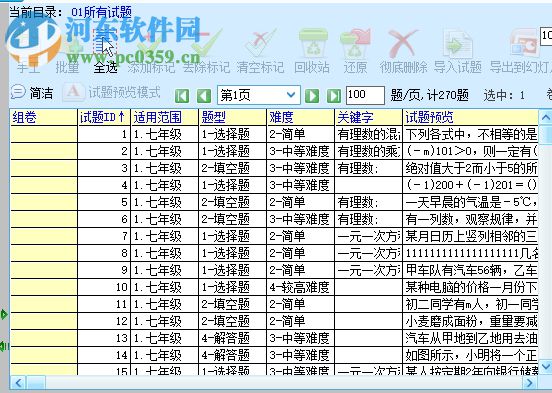This screenshot has height=393, width=552.
Task: Click the 题型 column header
Action: tap(232, 117)
